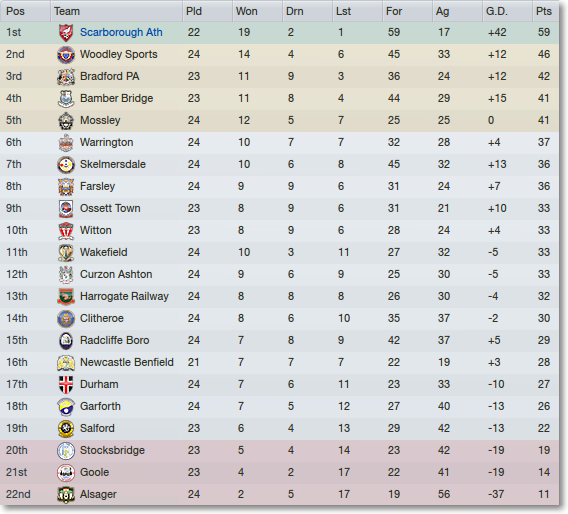Open the Stocksbridge team name
This screenshot has width=568, height=514.
(x=112, y=450)
